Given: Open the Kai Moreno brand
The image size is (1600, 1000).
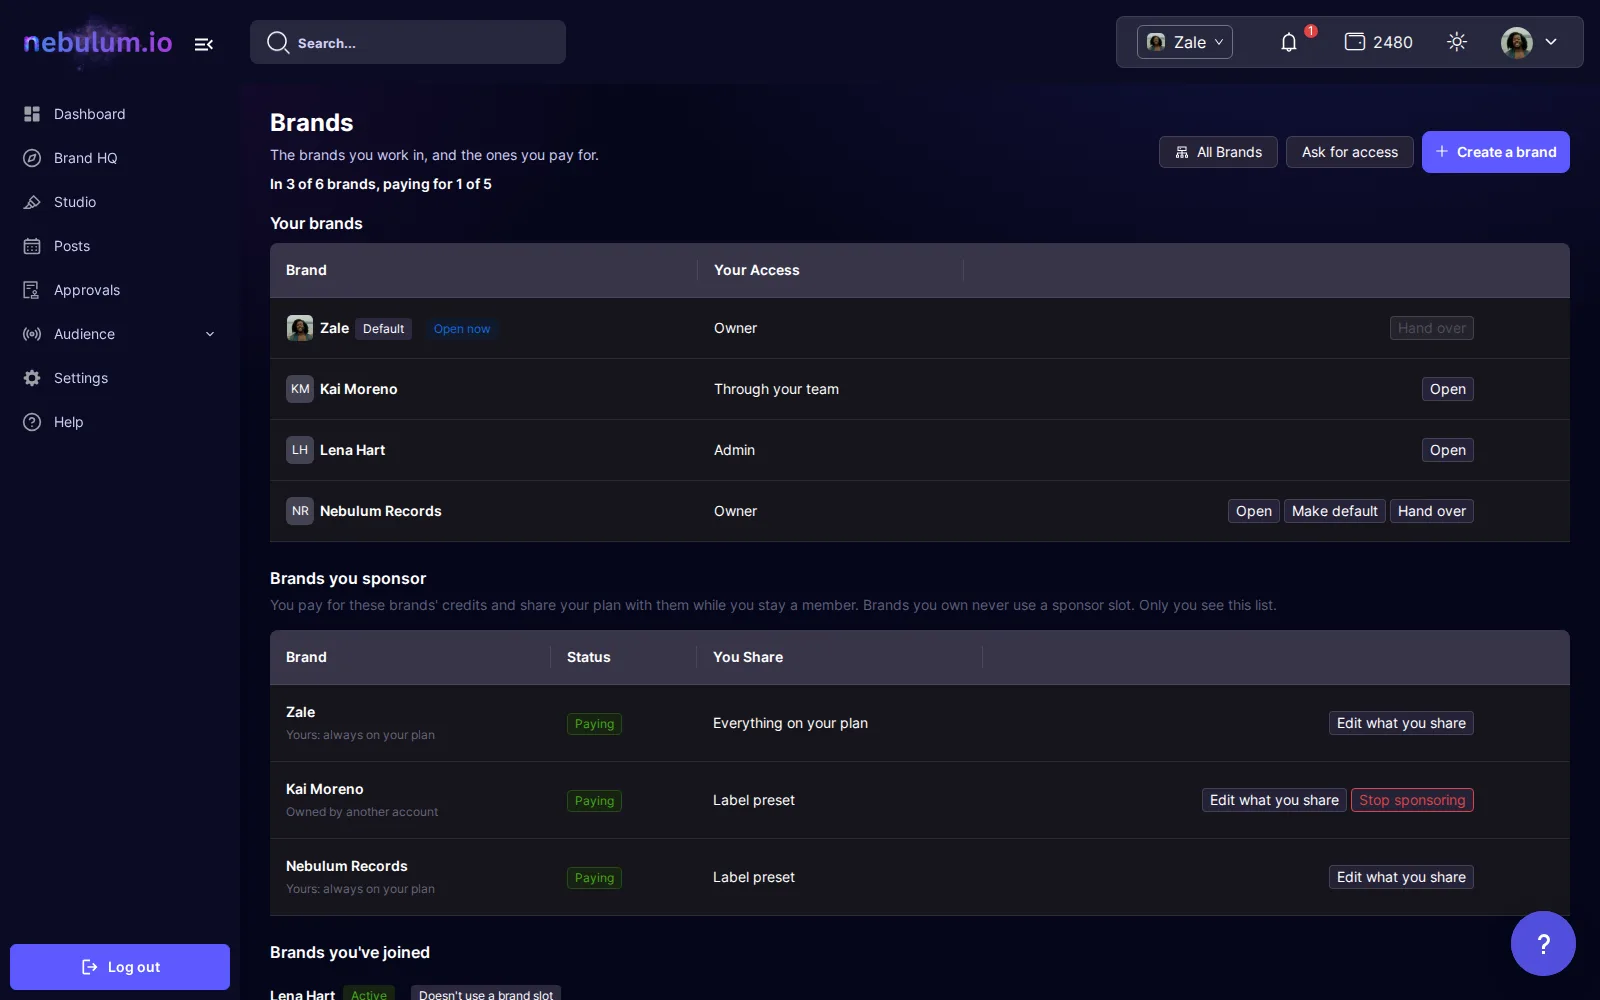Looking at the screenshot, I should coord(1447,389).
